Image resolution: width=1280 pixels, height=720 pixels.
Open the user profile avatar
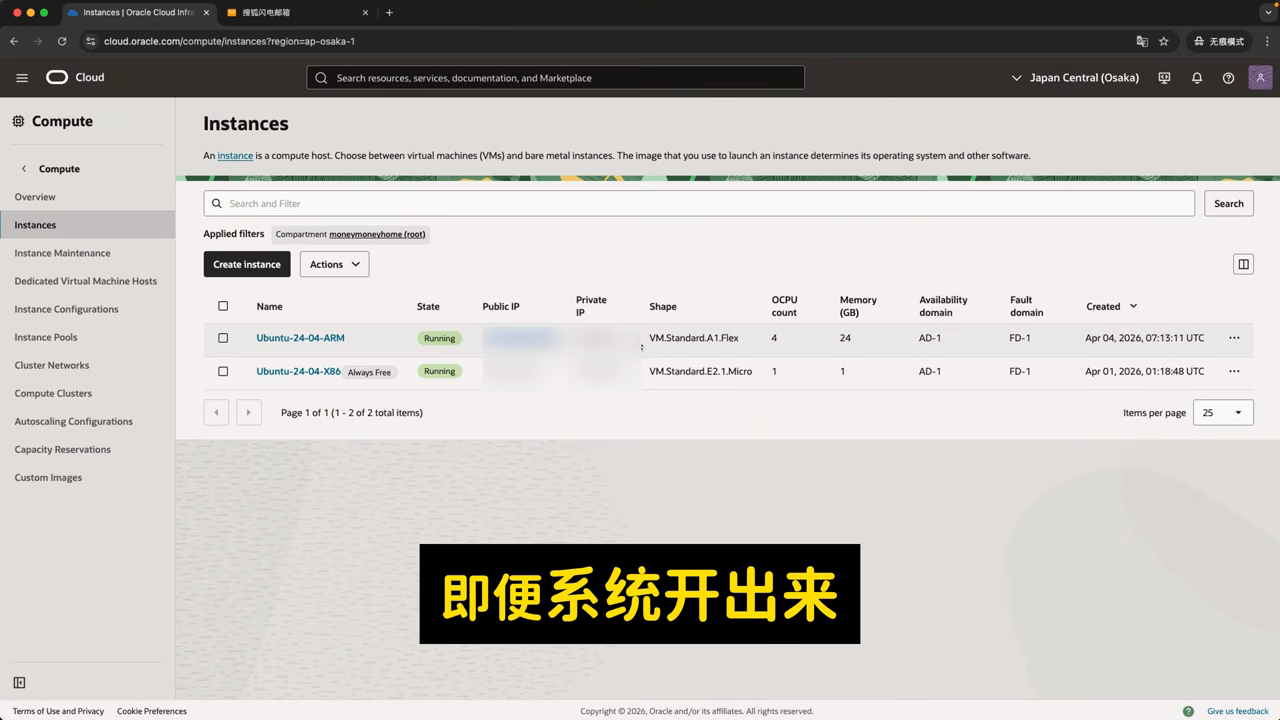click(x=1260, y=78)
